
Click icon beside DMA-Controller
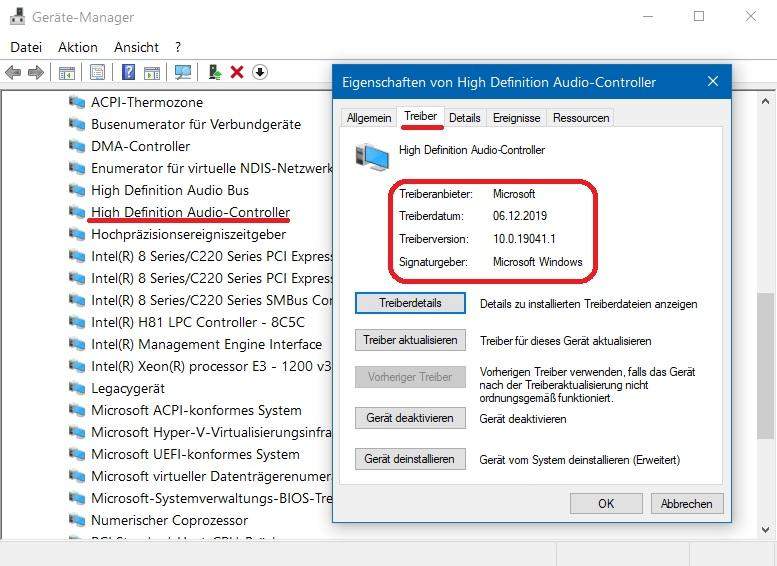(77, 146)
